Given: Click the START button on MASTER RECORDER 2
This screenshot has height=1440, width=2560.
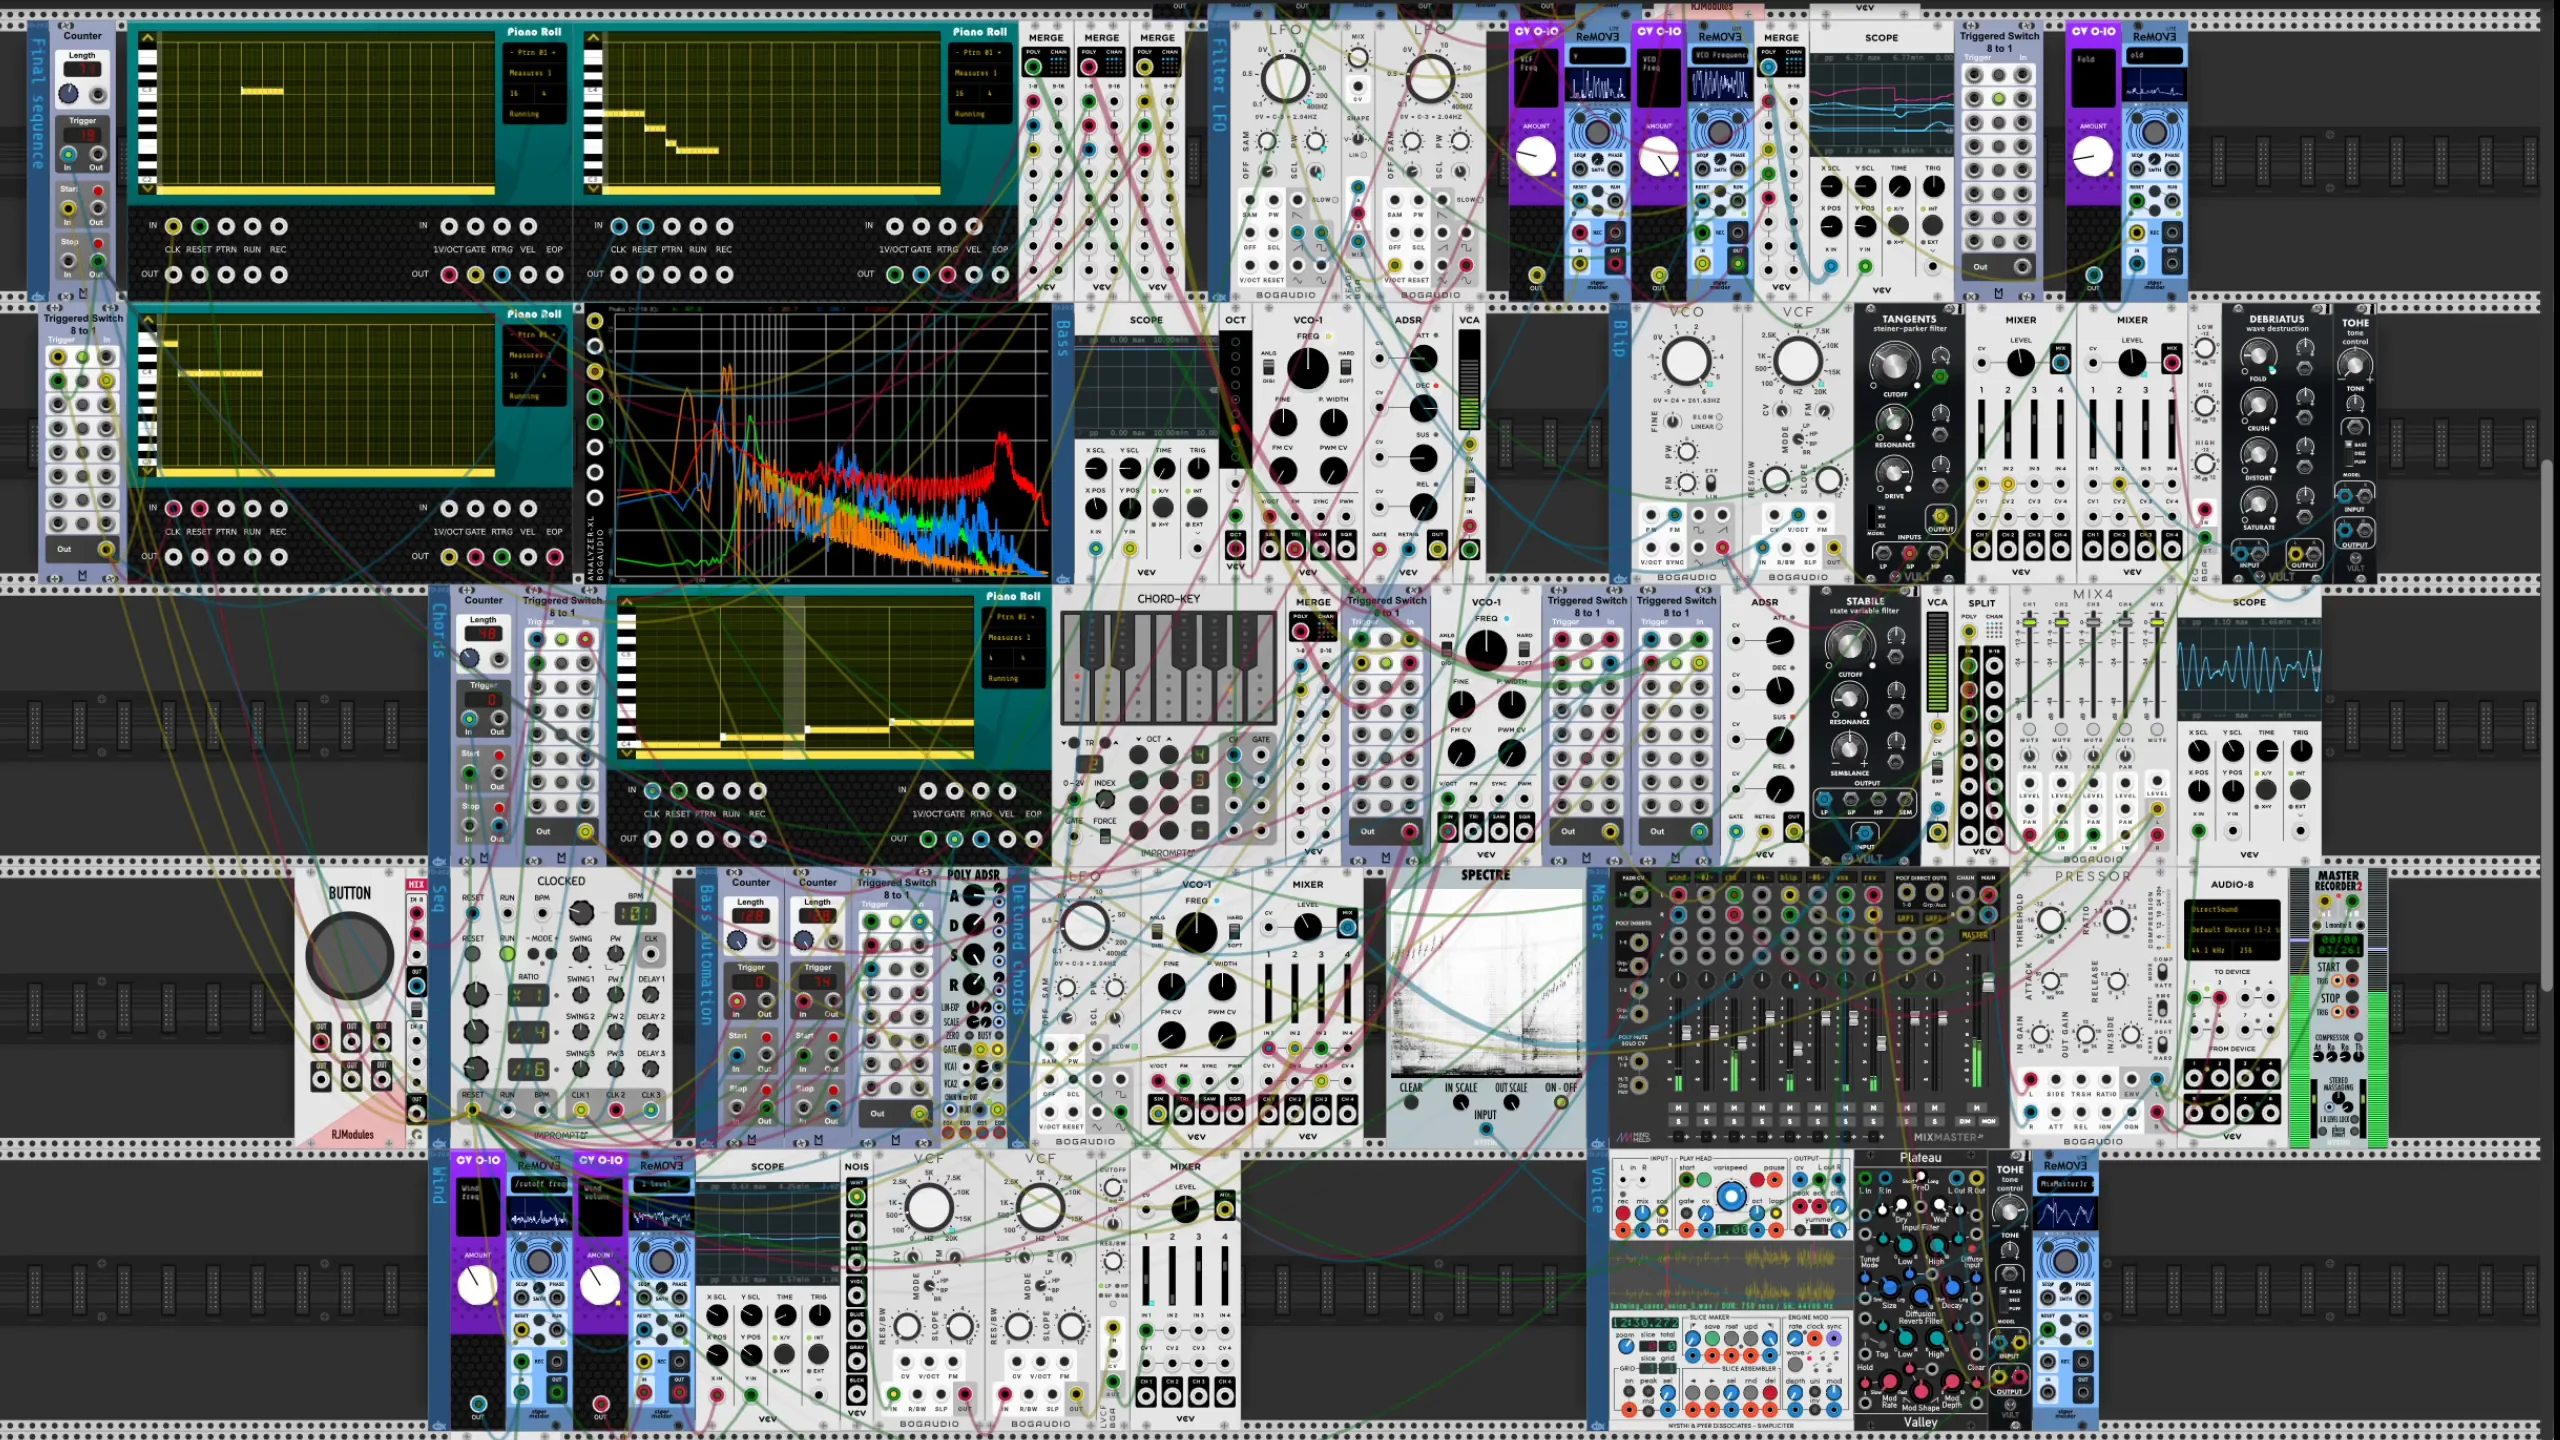Looking at the screenshot, I should tap(2351, 967).
